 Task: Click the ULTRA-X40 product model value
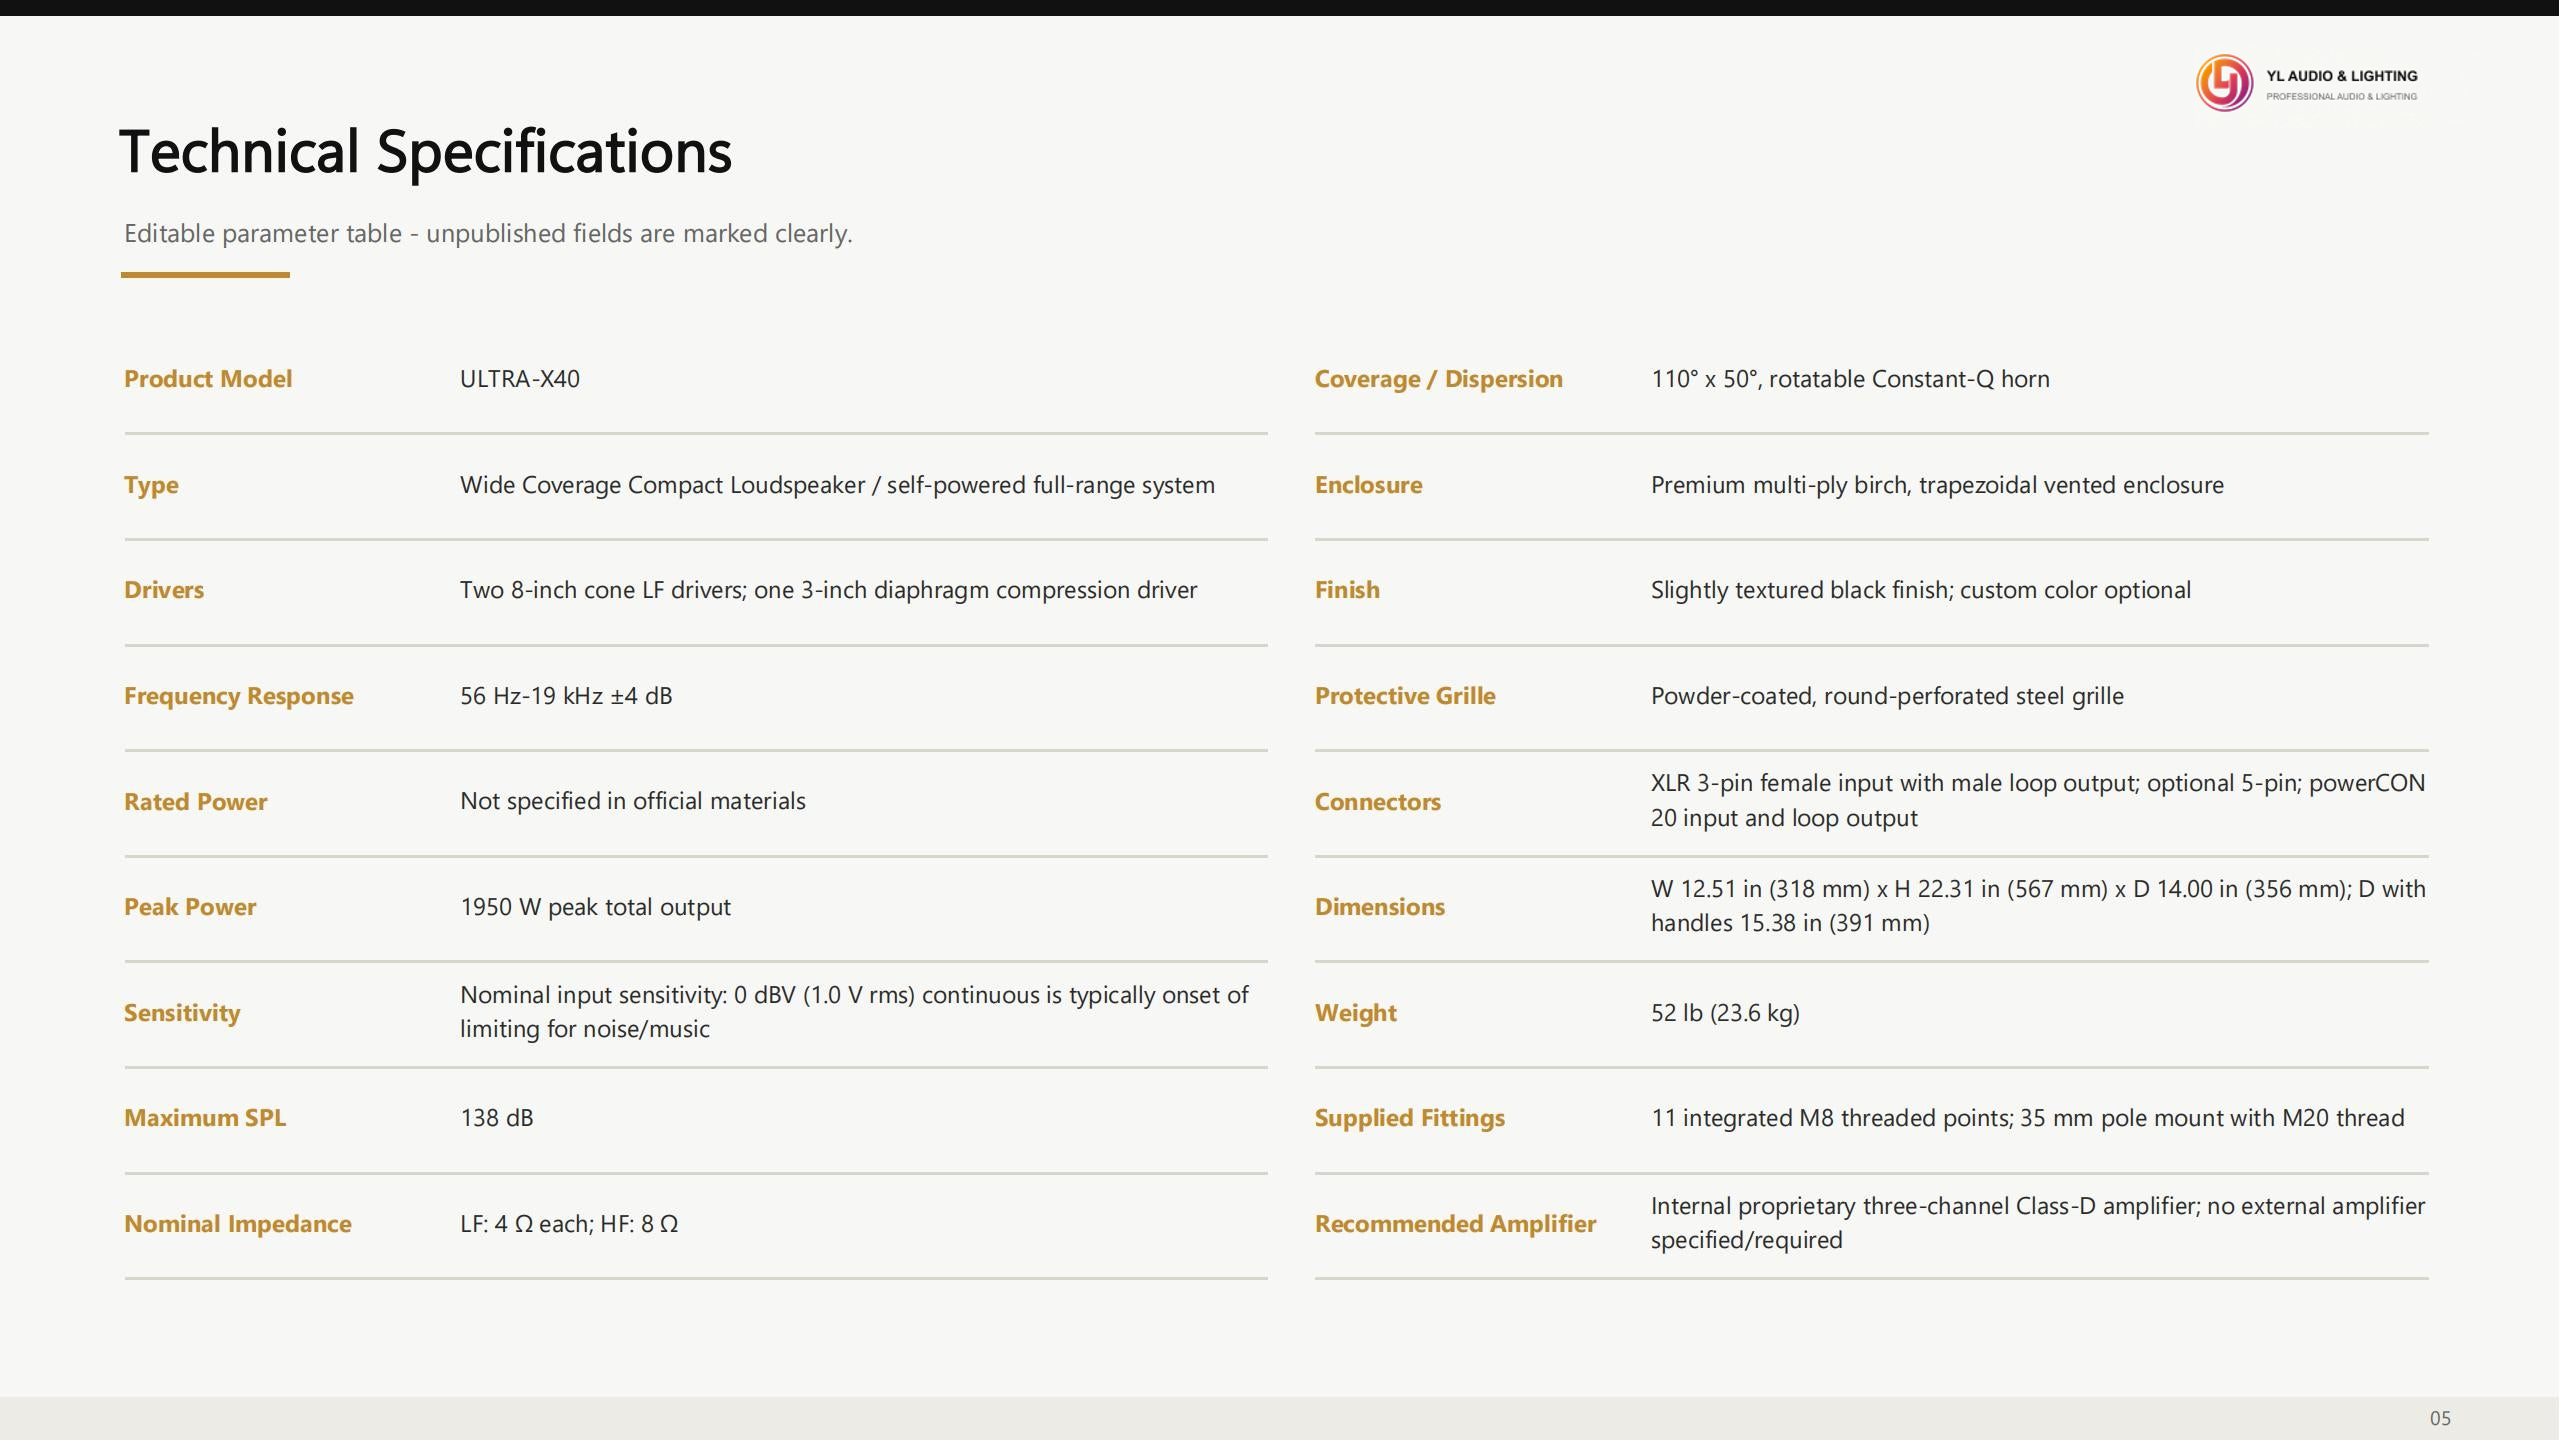[520, 379]
